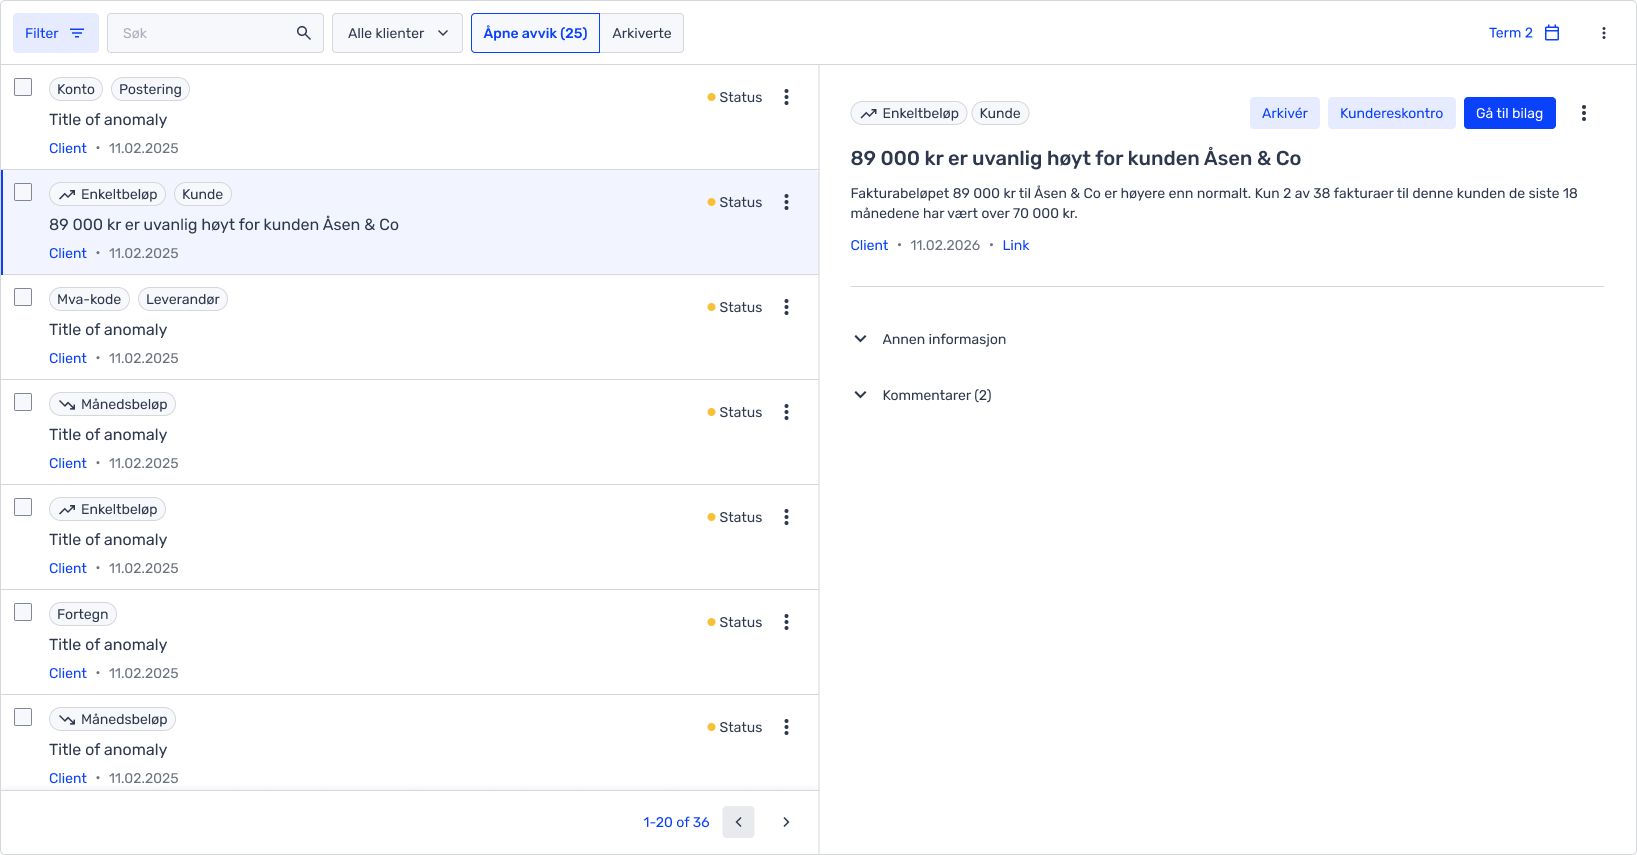Switch to Åpne avvik (25) tab
The image size is (1637, 855).
pyautogui.click(x=535, y=33)
